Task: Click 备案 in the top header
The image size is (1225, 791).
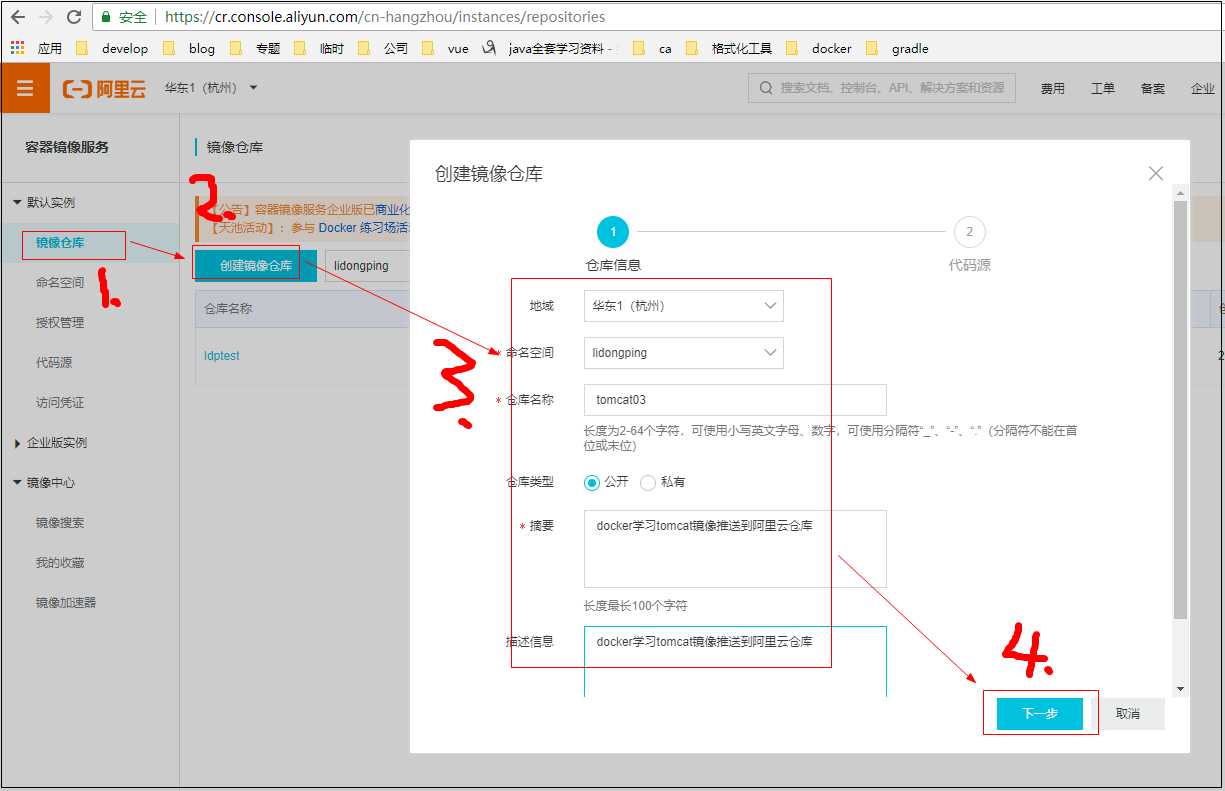Action: click(1153, 89)
